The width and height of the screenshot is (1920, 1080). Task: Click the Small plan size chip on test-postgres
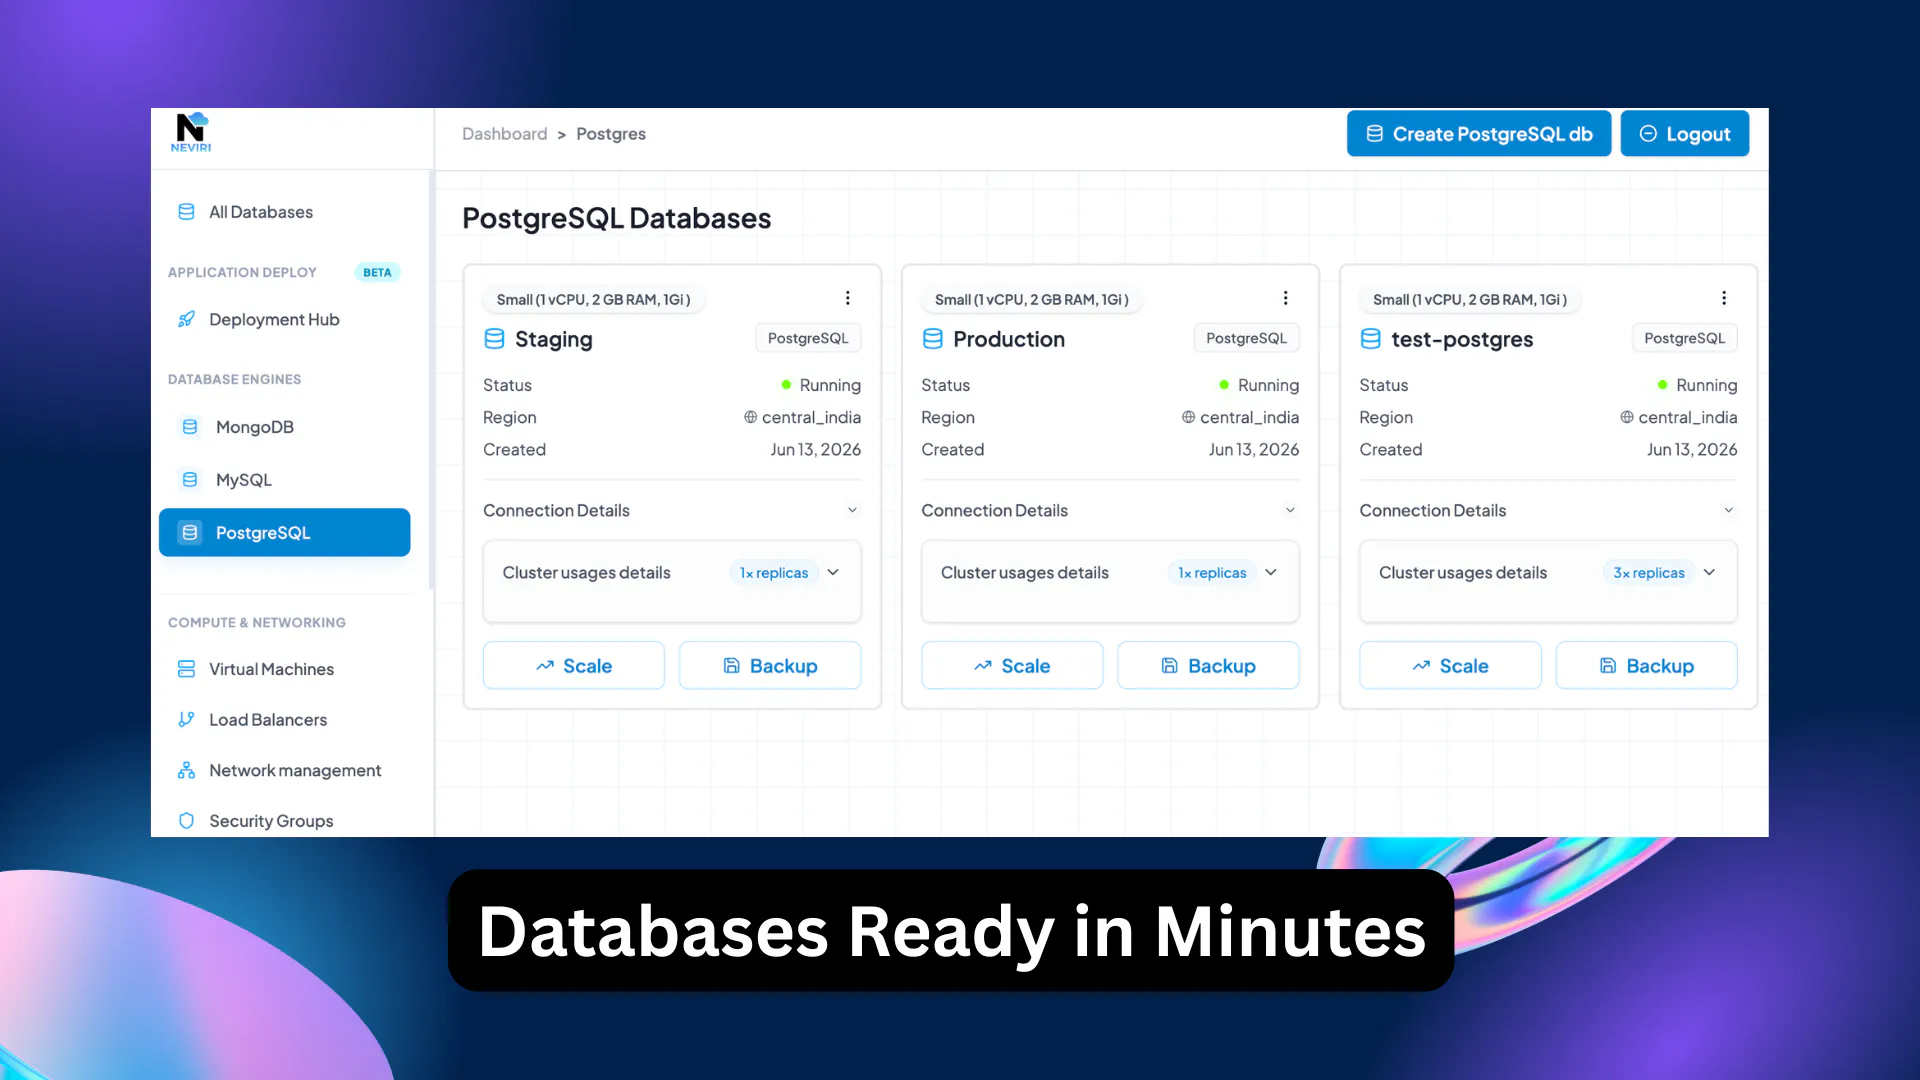[x=1470, y=300]
